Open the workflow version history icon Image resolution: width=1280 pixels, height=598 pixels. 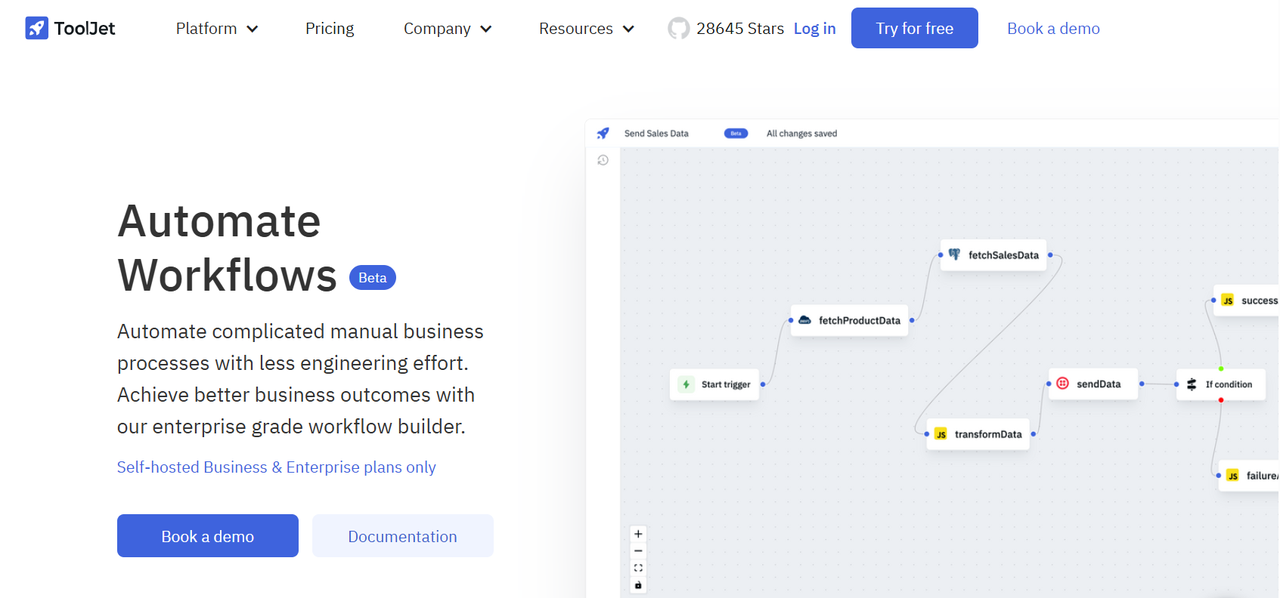coord(603,159)
